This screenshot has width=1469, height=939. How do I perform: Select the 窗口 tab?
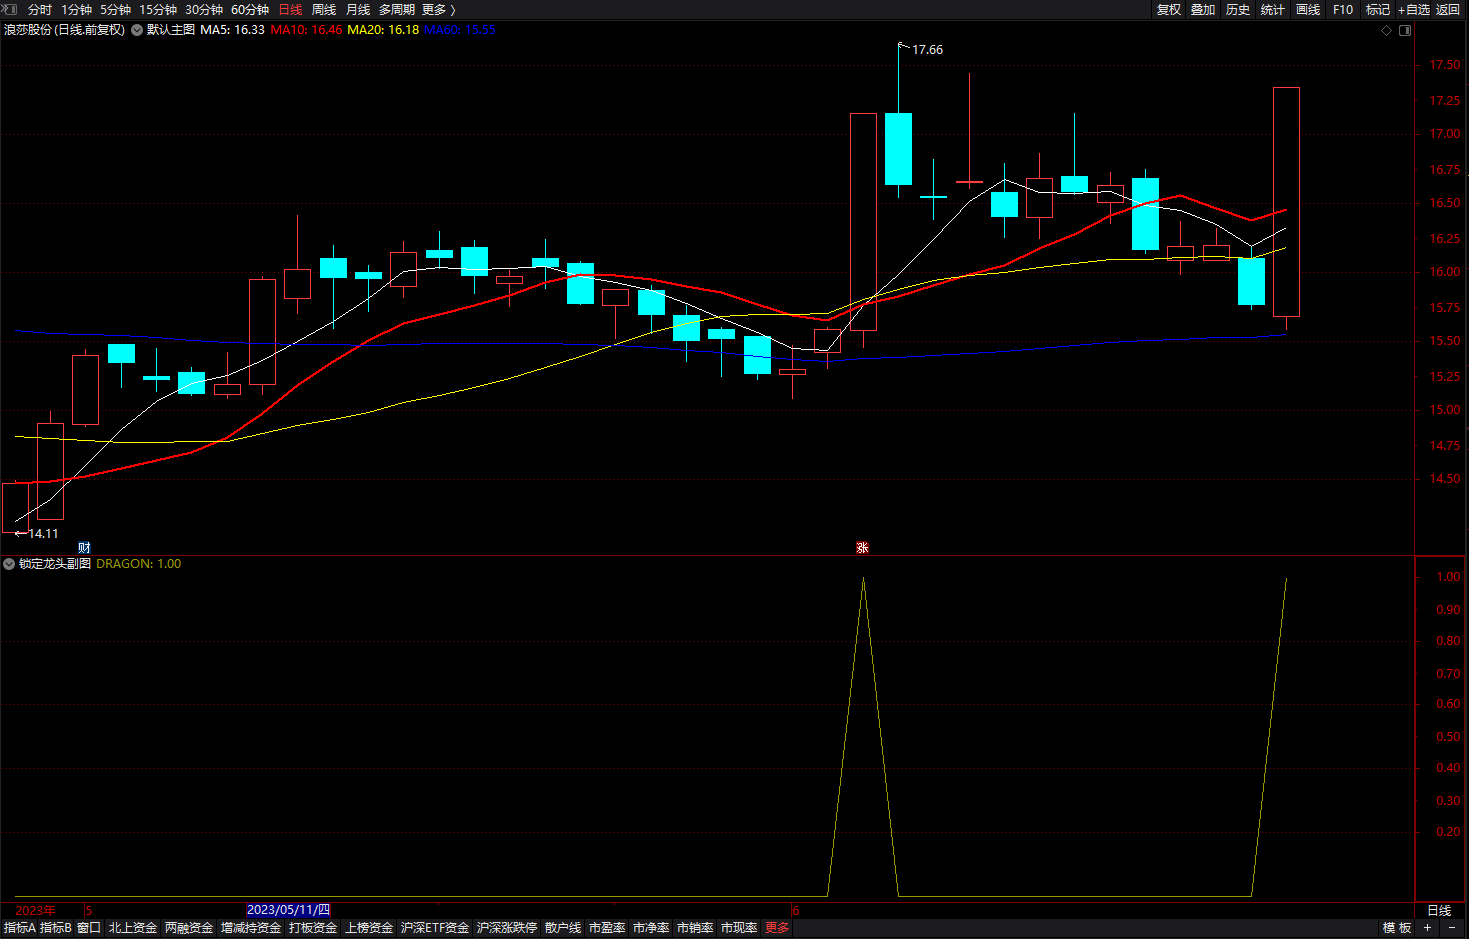click(x=89, y=928)
